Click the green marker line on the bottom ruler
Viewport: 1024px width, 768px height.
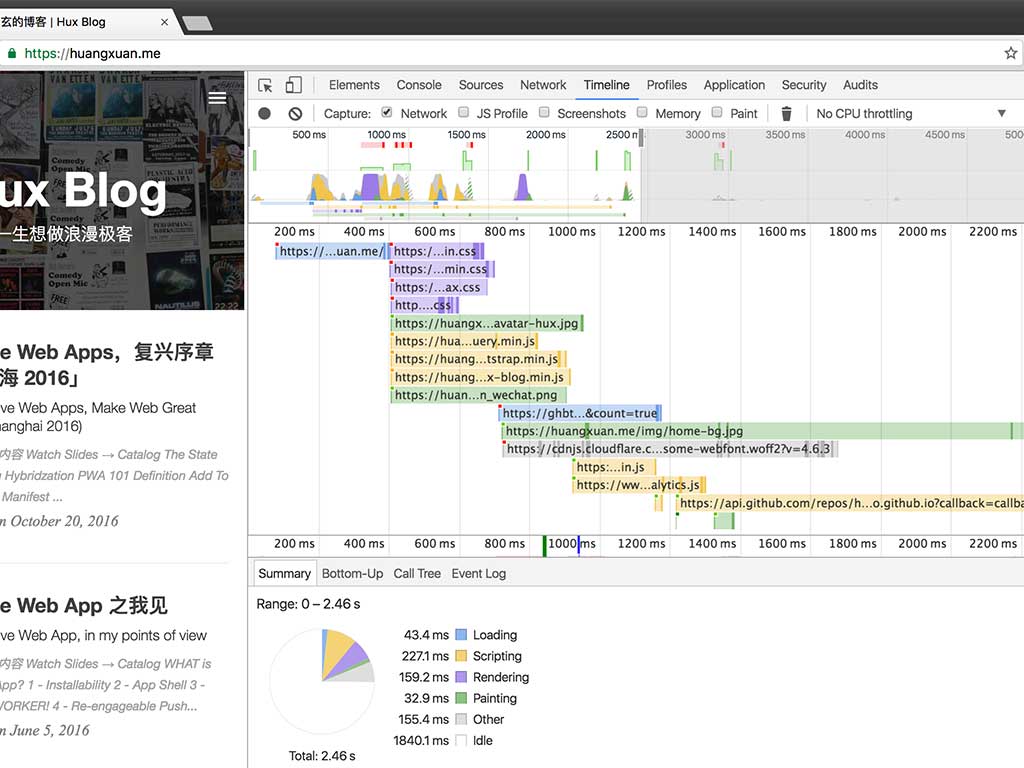click(x=544, y=545)
